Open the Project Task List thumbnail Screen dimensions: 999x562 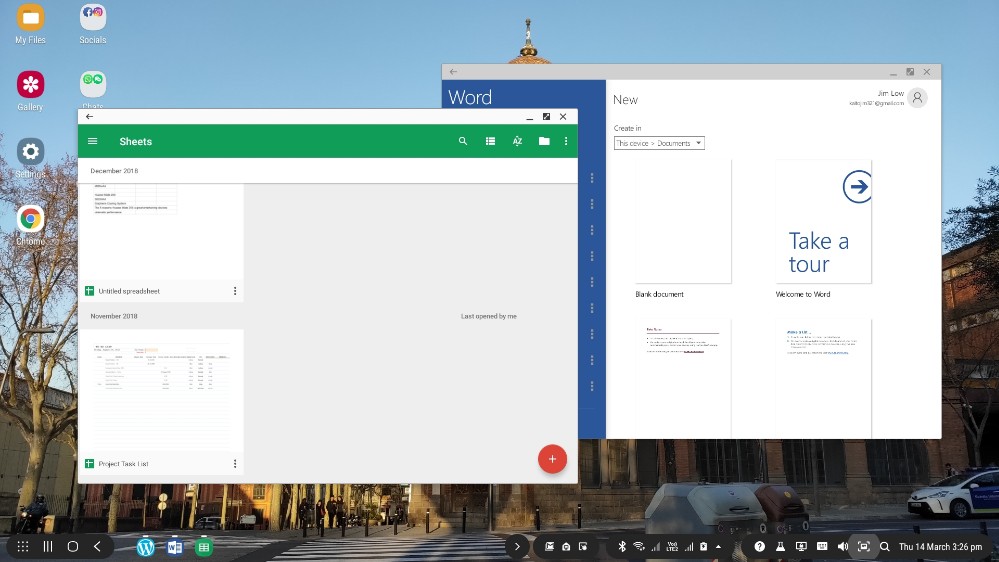pyautogui.click(x=161, y=391)
